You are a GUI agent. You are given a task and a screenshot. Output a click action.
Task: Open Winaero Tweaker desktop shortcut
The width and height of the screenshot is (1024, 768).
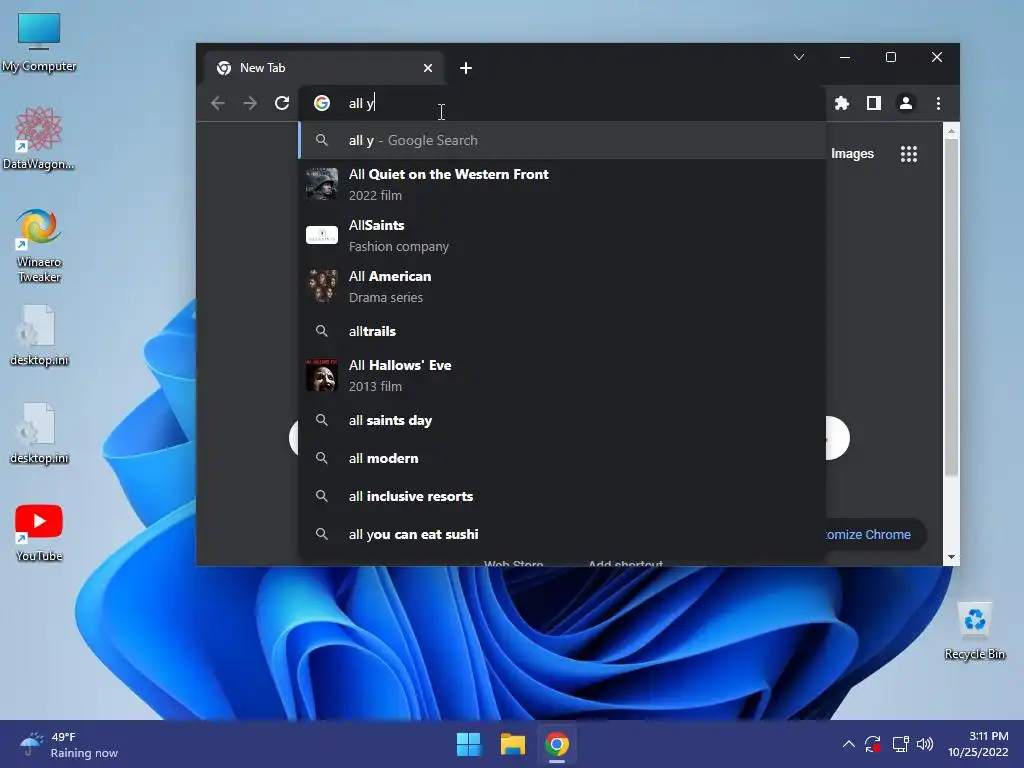[x=39, y=246]
